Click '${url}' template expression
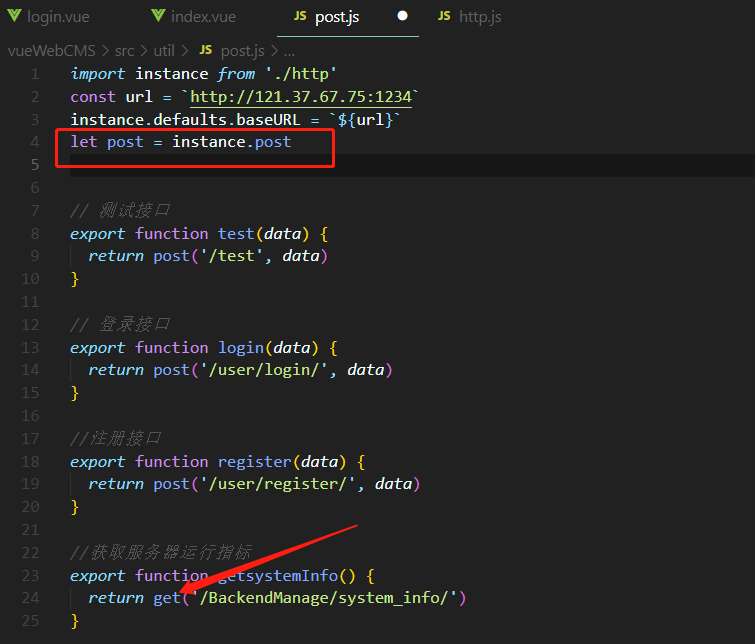 pos(366,119)
